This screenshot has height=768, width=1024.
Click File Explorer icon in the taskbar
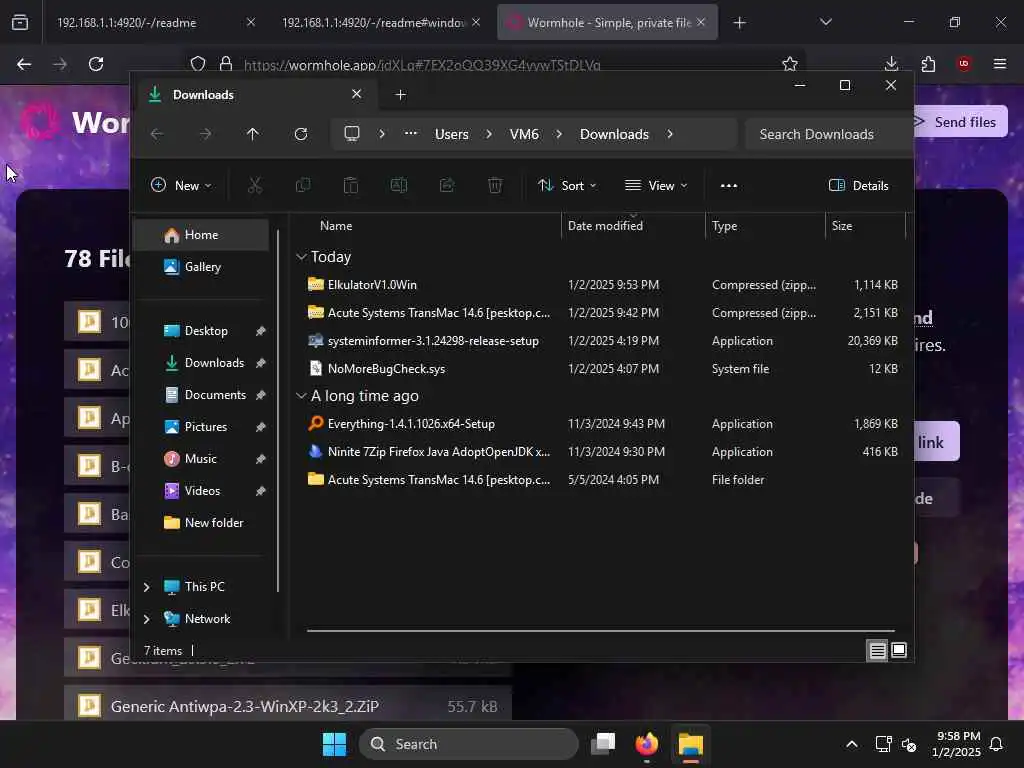click(x=690, y=744)
